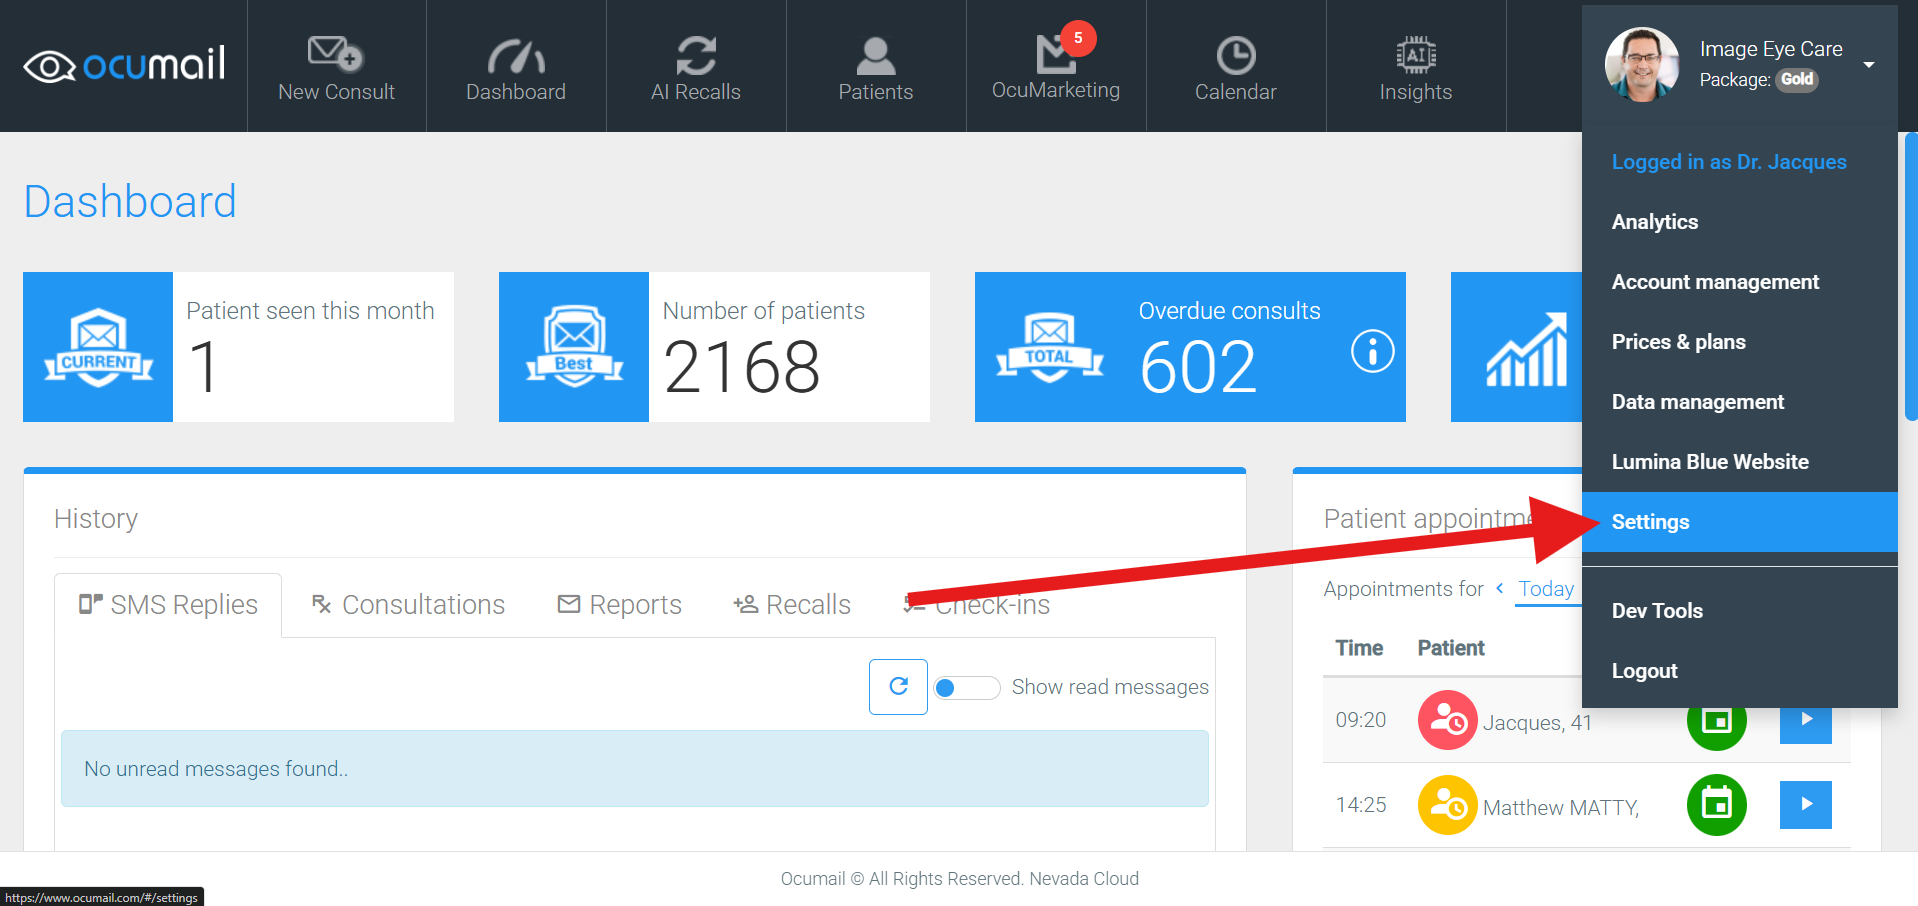Open the Patients section
This screenshot has width=1918, height=906.
876,67
